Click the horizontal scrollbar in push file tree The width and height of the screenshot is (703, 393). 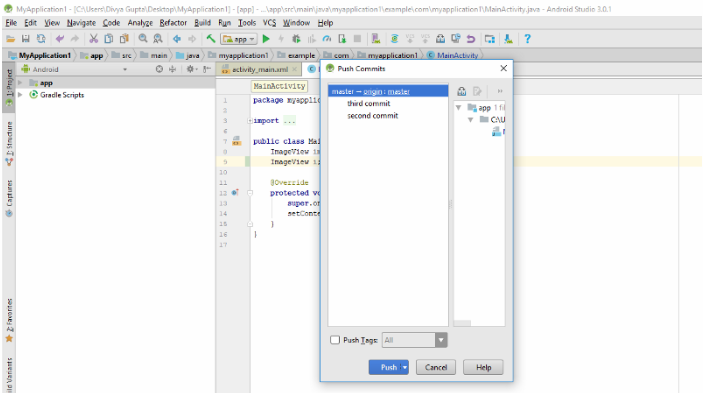click(462, 323)
